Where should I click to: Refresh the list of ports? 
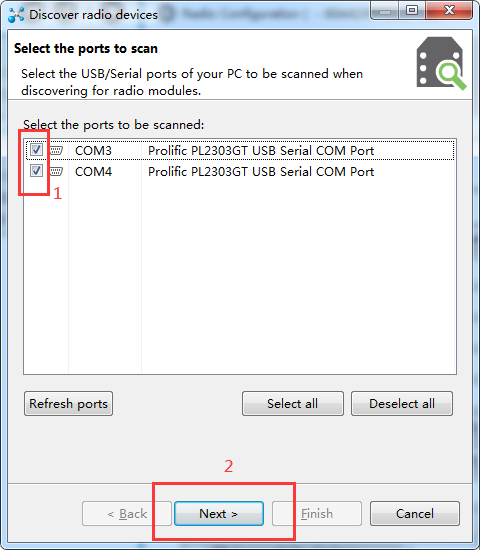pos(68,404)
